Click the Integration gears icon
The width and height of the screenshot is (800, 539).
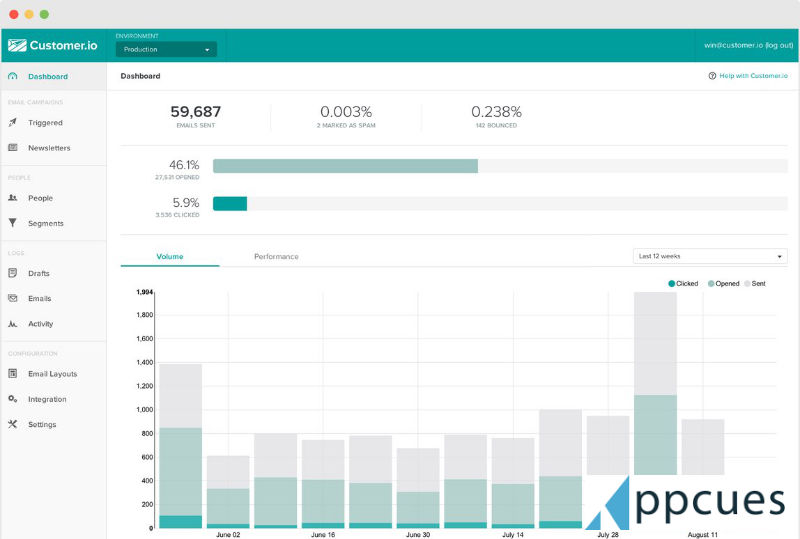[x=13, y=399]
